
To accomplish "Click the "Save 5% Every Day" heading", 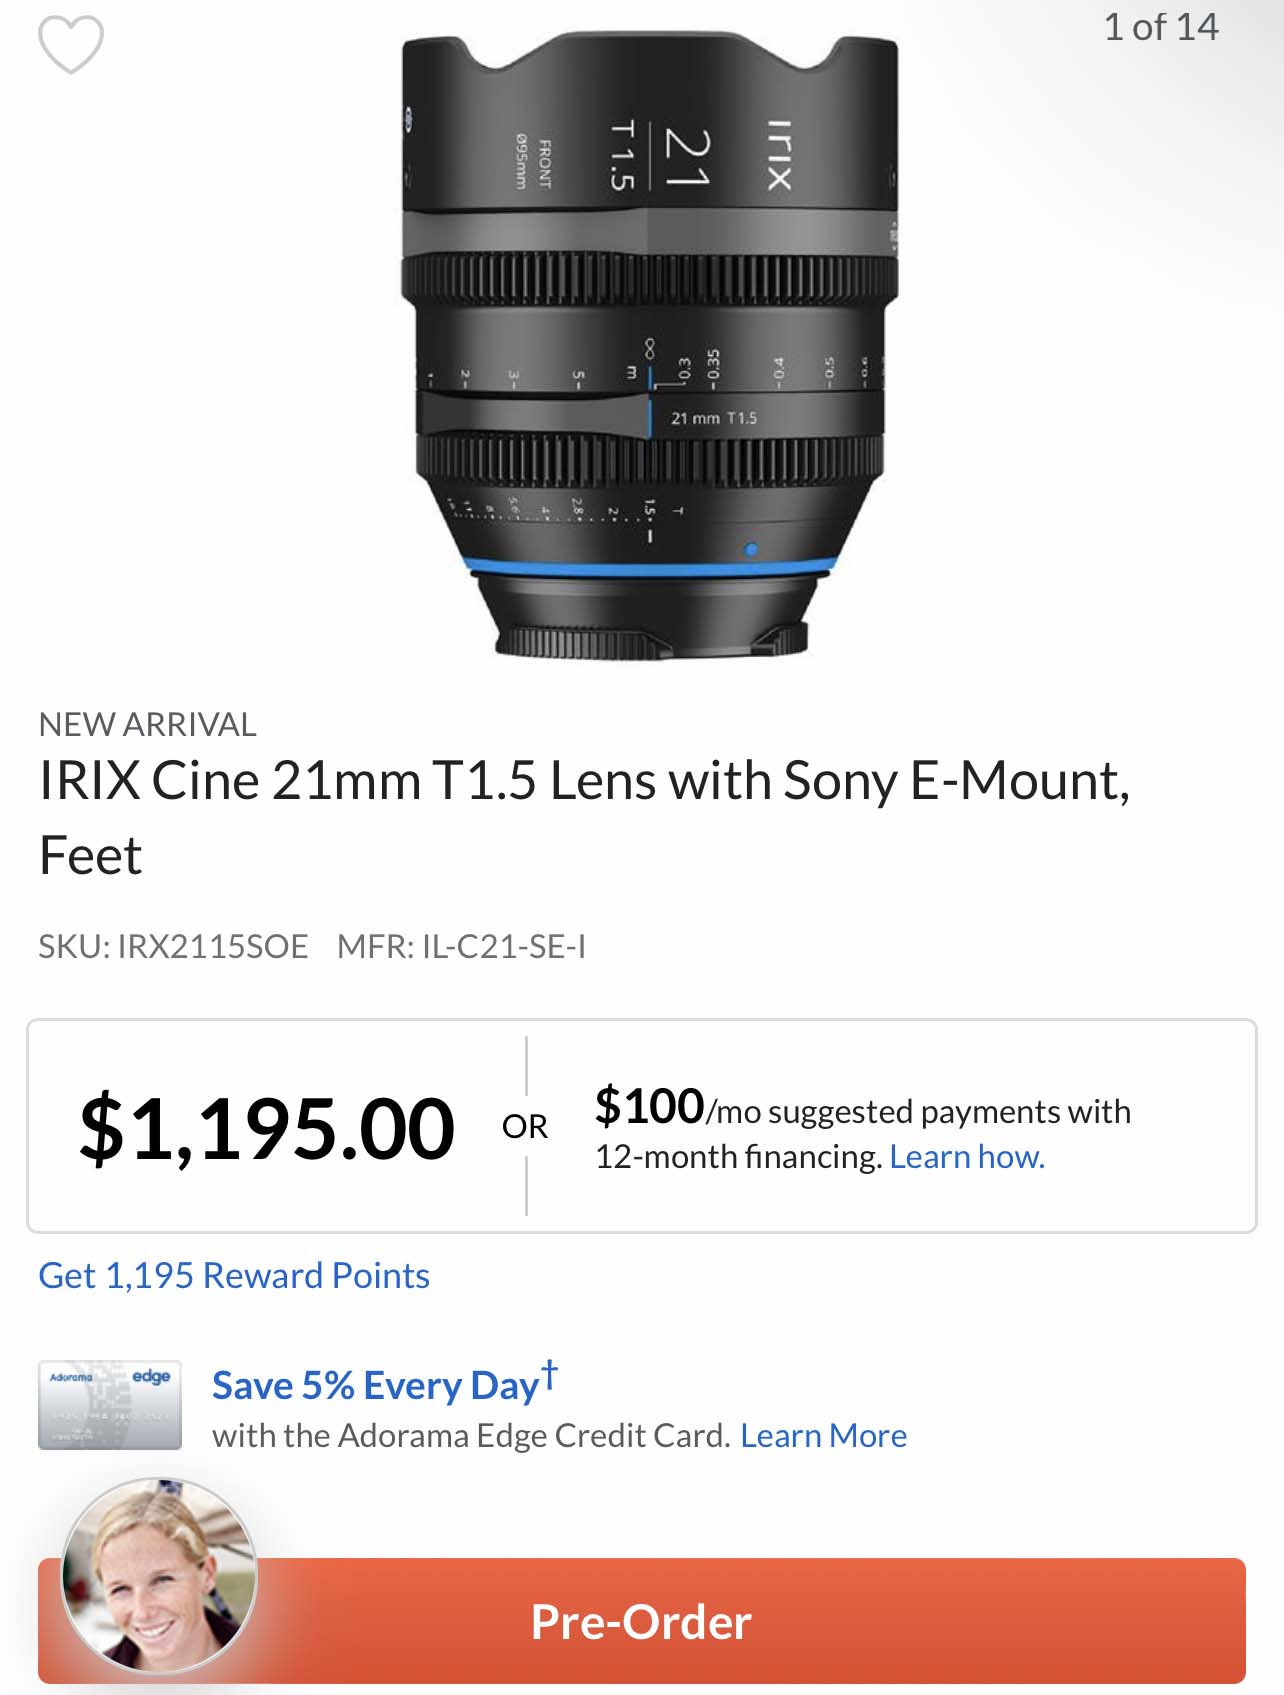I will (x=375, y=1386).
